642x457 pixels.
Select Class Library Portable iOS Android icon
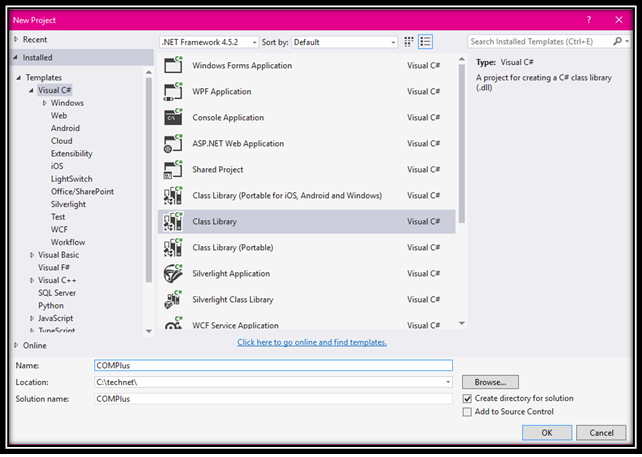[173, 195]
